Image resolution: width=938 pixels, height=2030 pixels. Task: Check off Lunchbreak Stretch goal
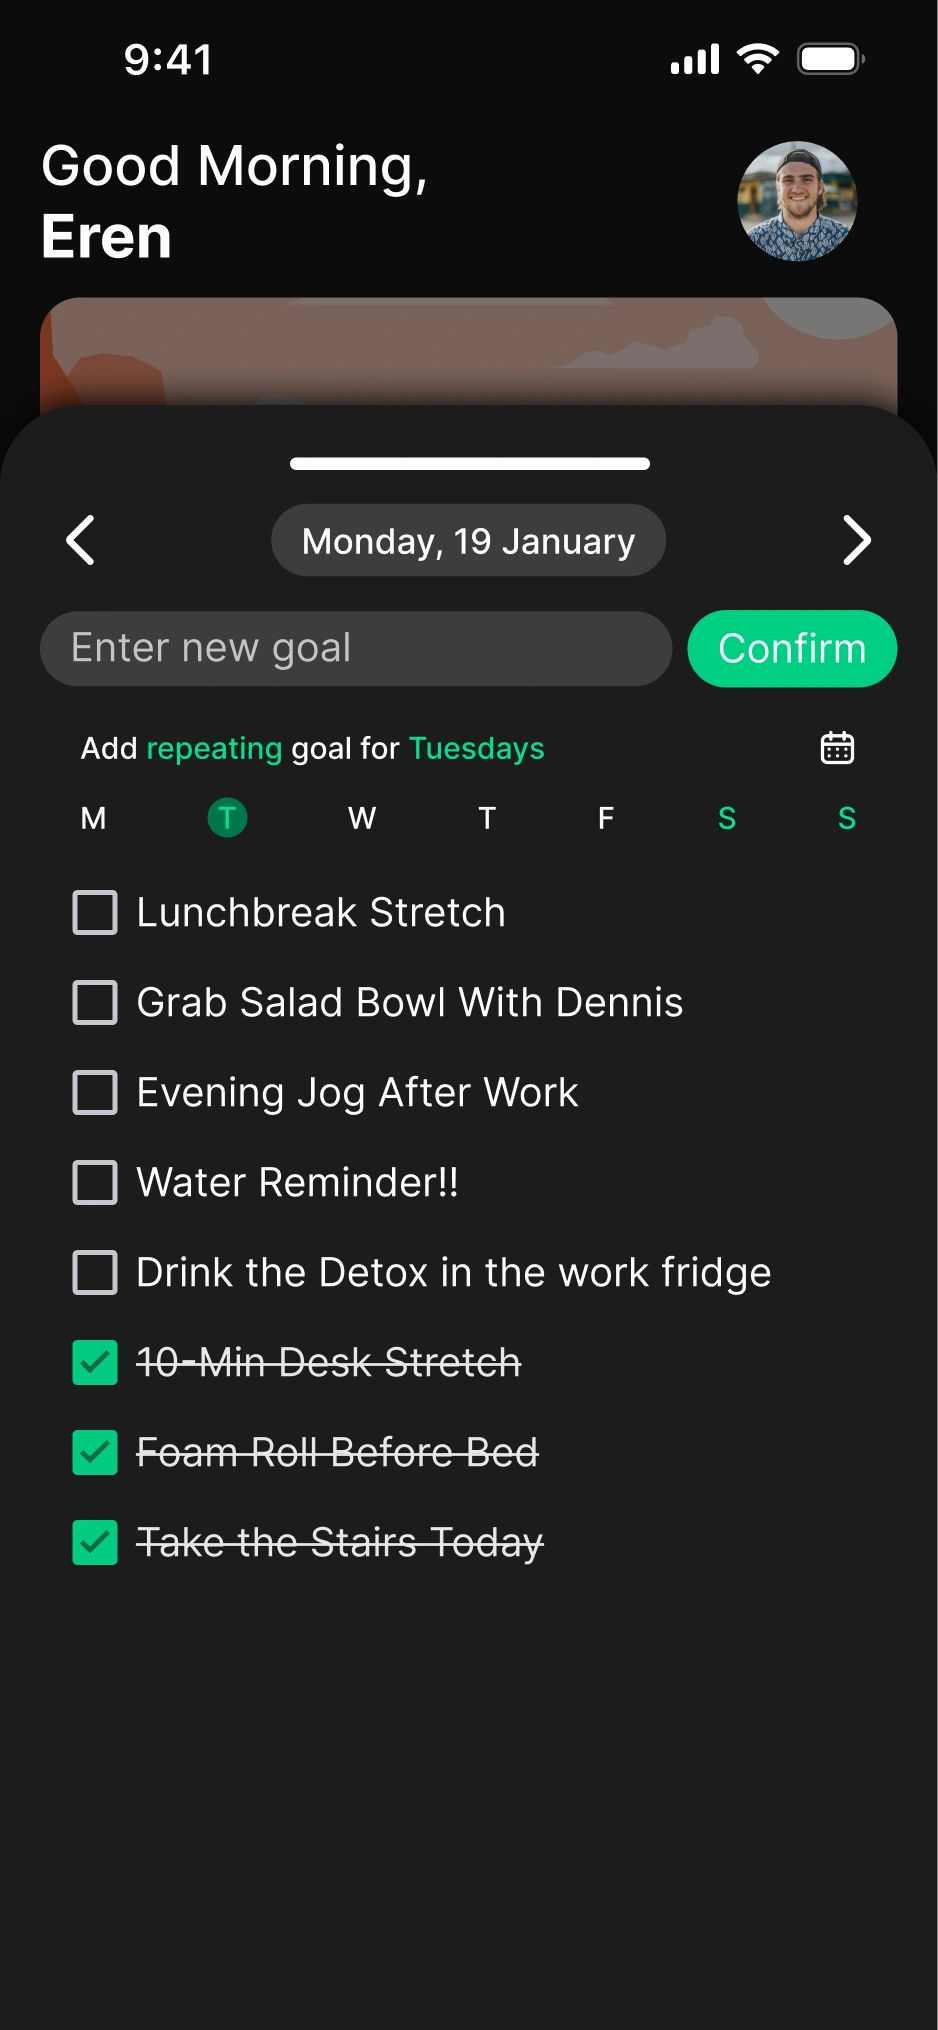tap(95, 913)
